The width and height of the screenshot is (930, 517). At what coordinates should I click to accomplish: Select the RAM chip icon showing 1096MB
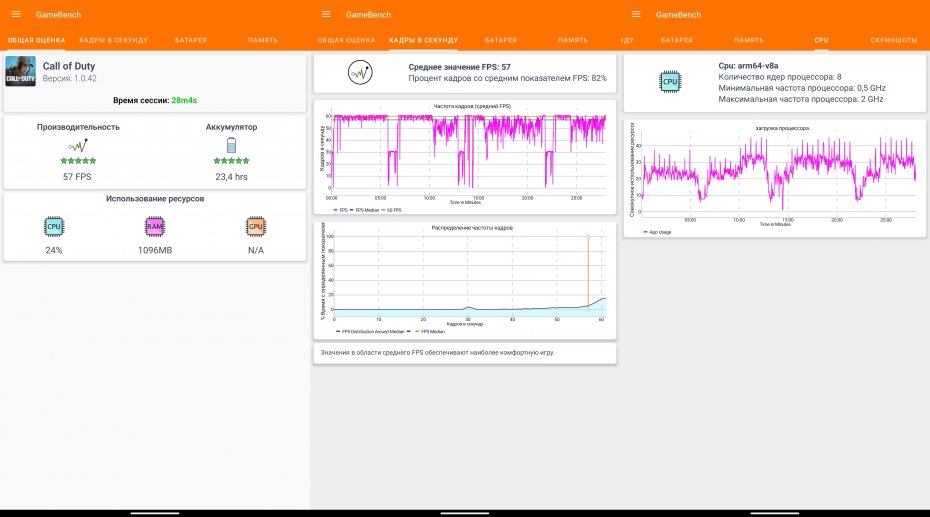pos(155,227)
